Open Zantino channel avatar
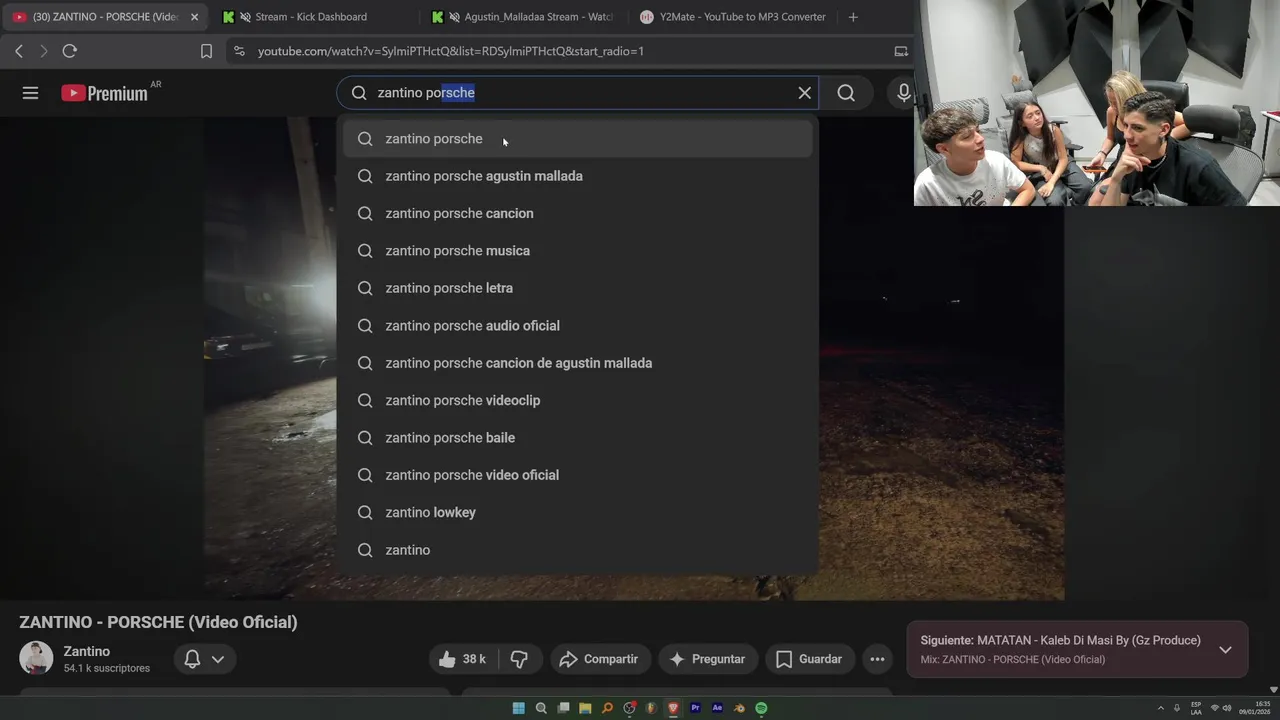The height and width of the screenshot is (720, 1280). 36,658
